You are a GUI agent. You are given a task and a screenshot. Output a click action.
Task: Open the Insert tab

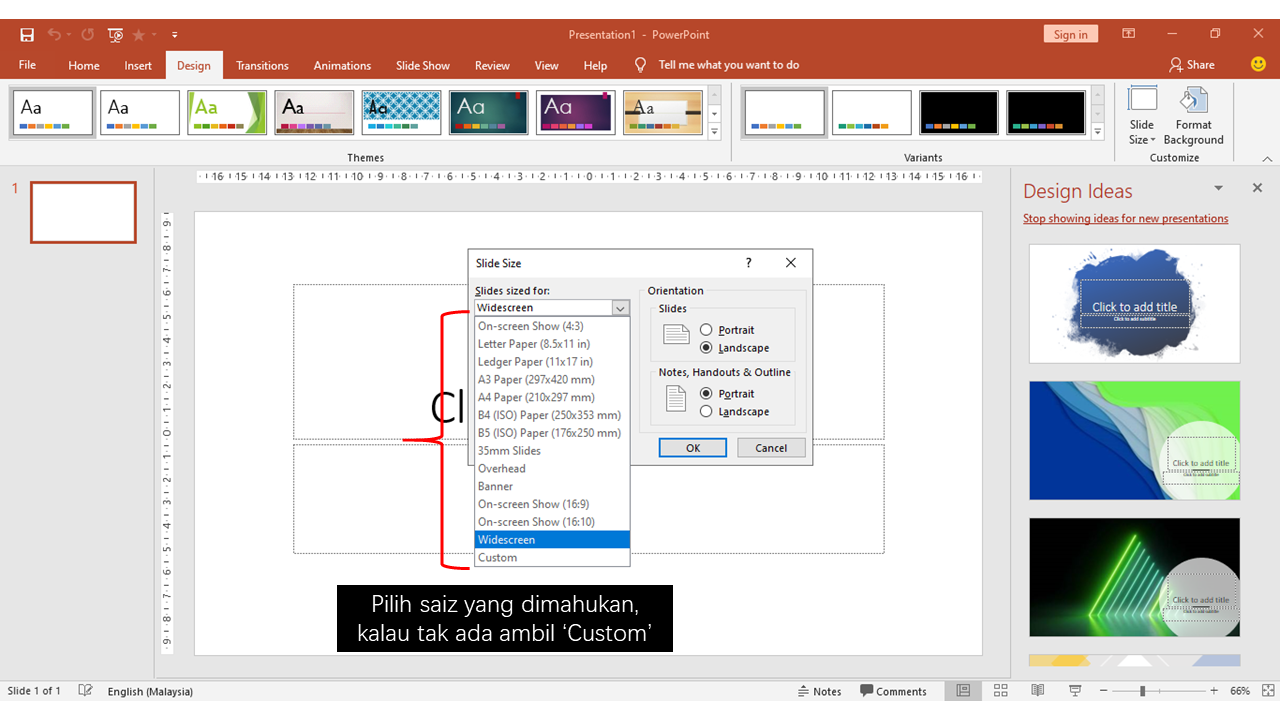pos(138,65)
